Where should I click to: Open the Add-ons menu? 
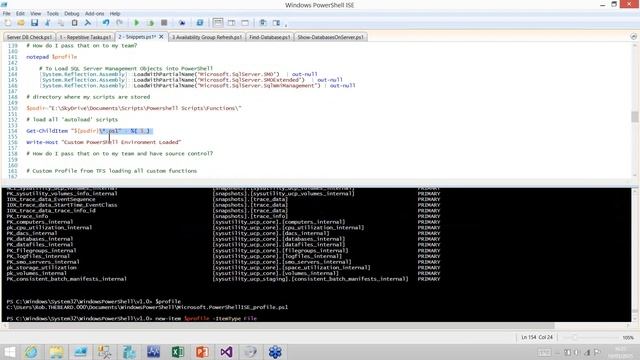tap(94, 13)
